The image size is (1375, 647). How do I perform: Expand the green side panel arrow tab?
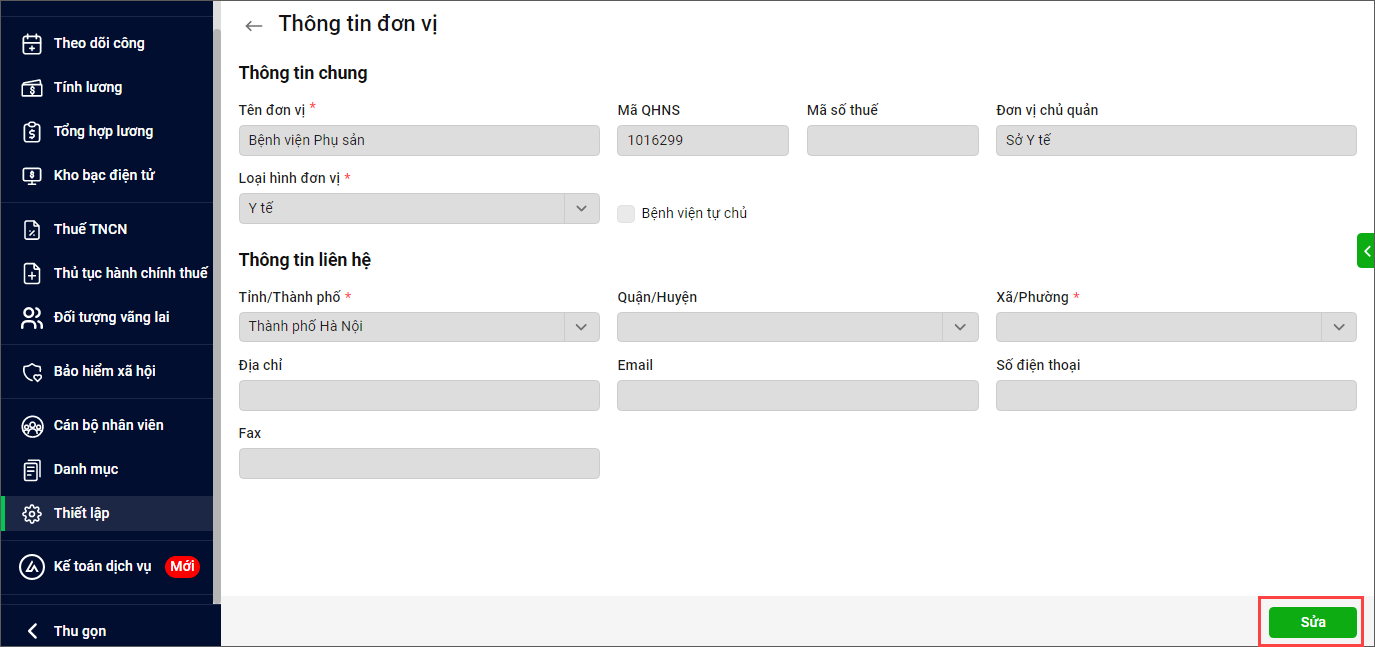(x=1366, y=250)
